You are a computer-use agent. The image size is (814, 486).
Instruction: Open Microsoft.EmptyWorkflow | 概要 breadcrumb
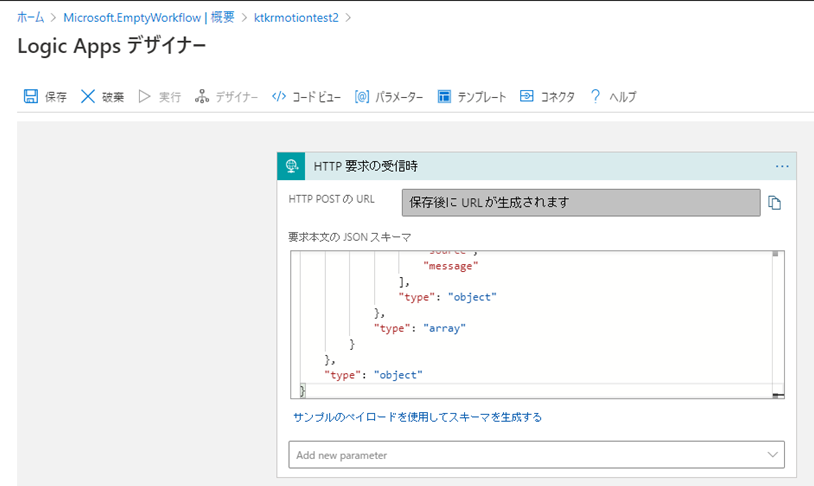pos(149,18)
